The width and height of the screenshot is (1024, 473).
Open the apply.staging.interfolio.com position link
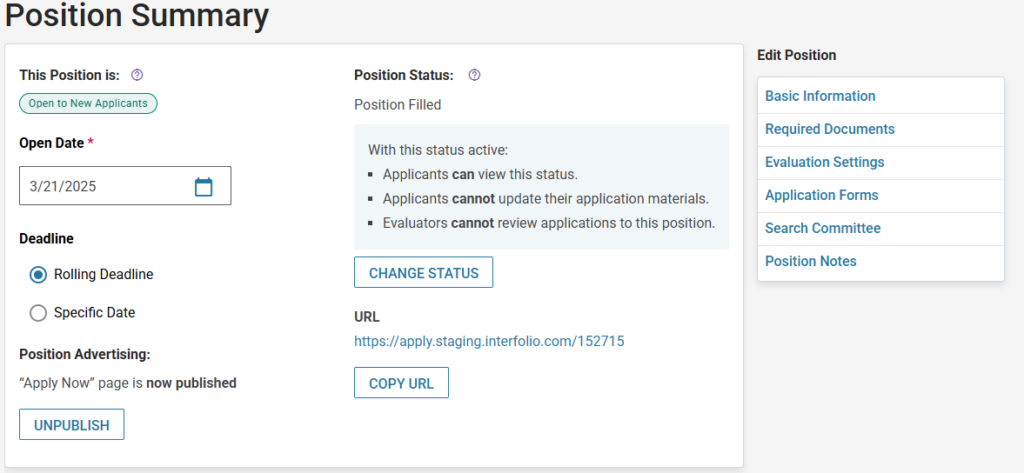[489, 341]
